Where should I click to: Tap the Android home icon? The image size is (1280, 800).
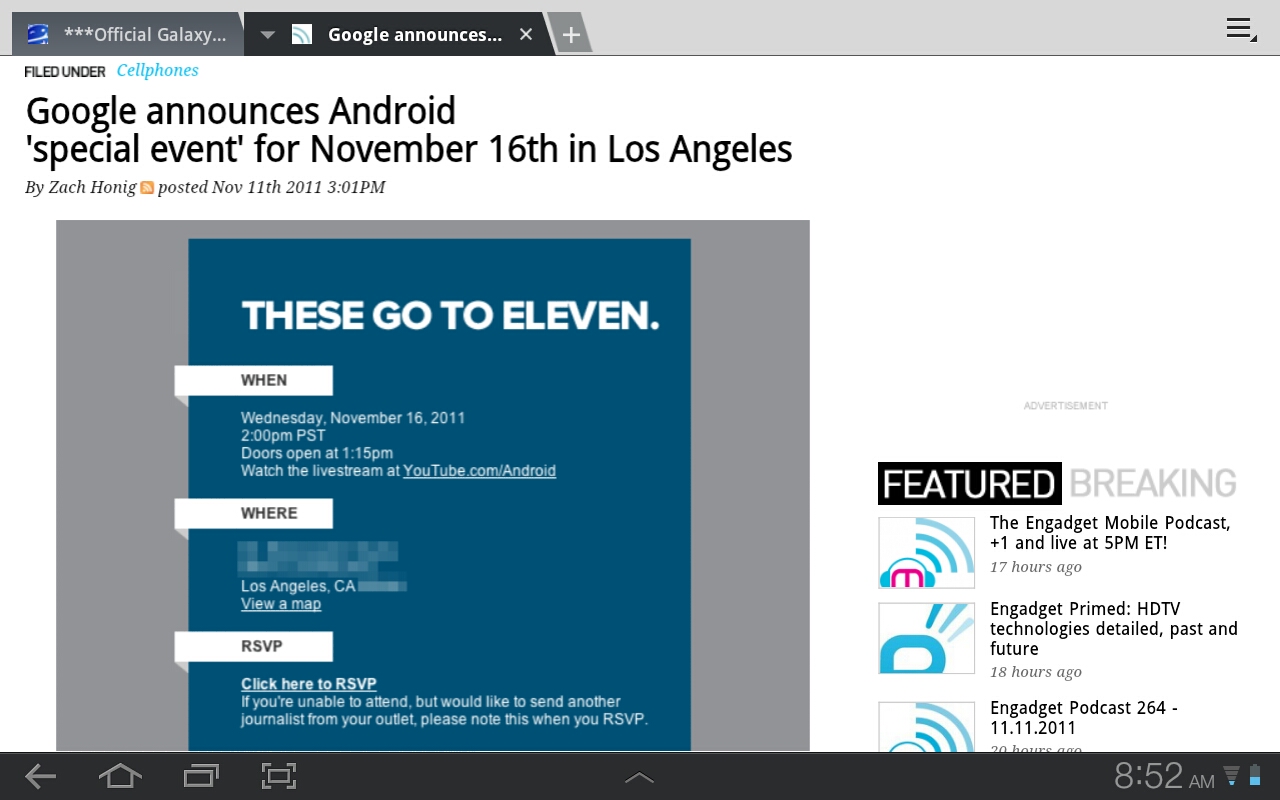[120, 776]
